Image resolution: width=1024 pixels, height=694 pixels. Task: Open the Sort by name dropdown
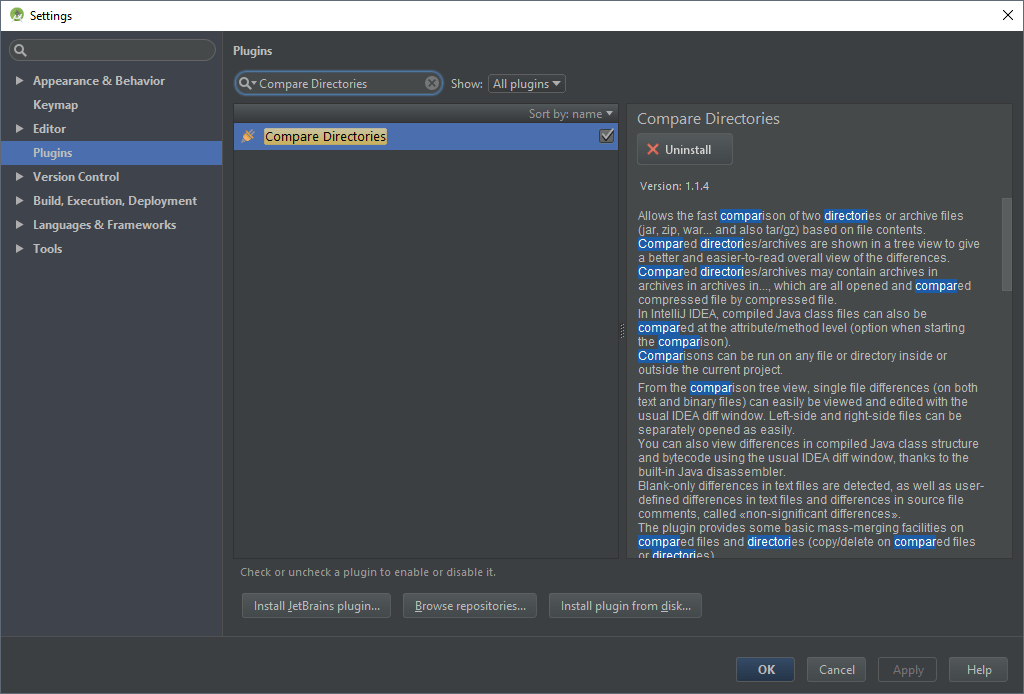[x=571, y=114]
